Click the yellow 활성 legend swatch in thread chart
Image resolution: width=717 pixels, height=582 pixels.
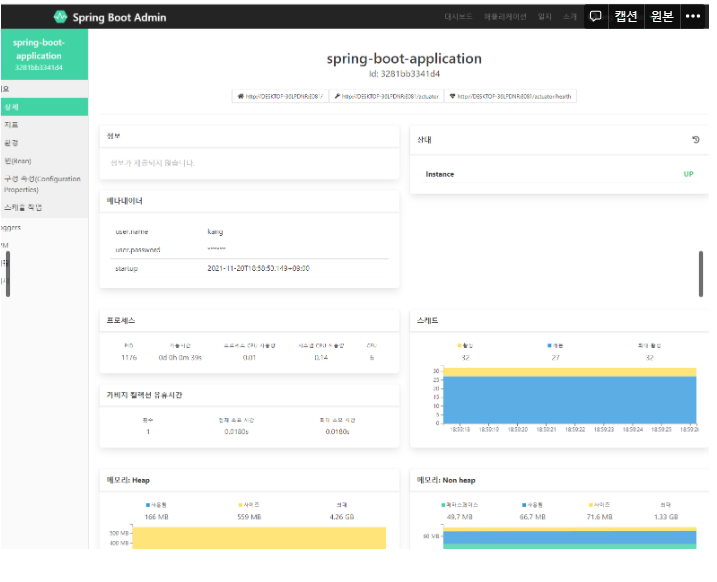[460, 346]
